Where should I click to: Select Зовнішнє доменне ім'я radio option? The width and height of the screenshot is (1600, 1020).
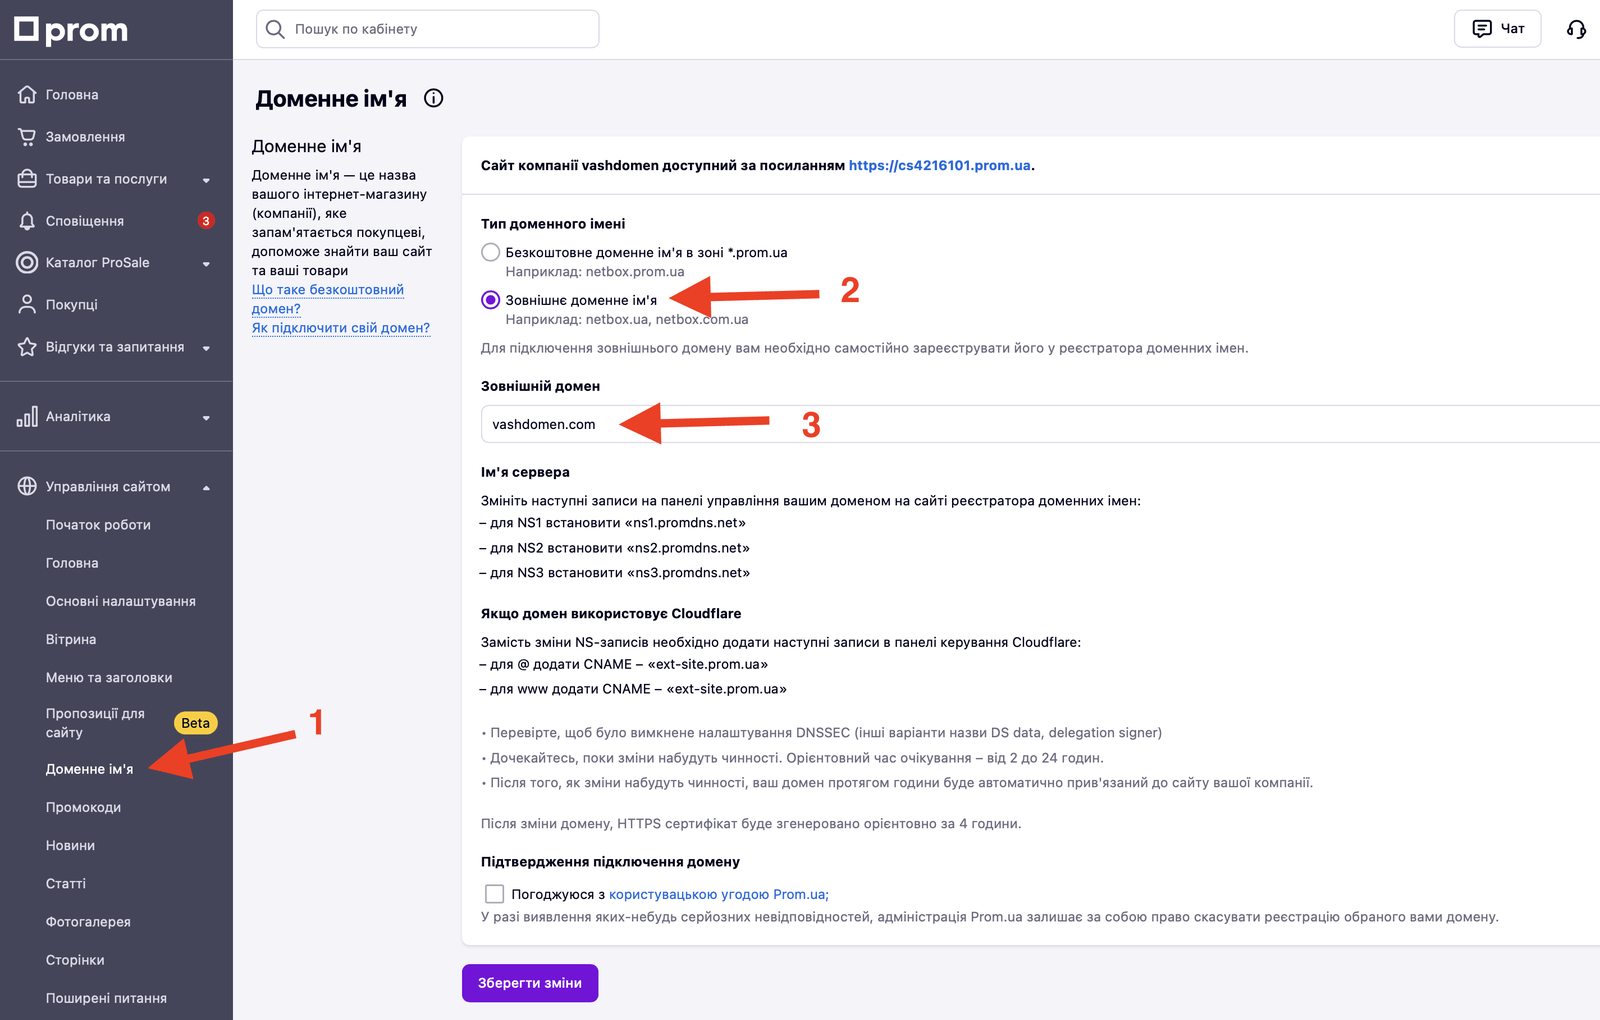point(490,300)
